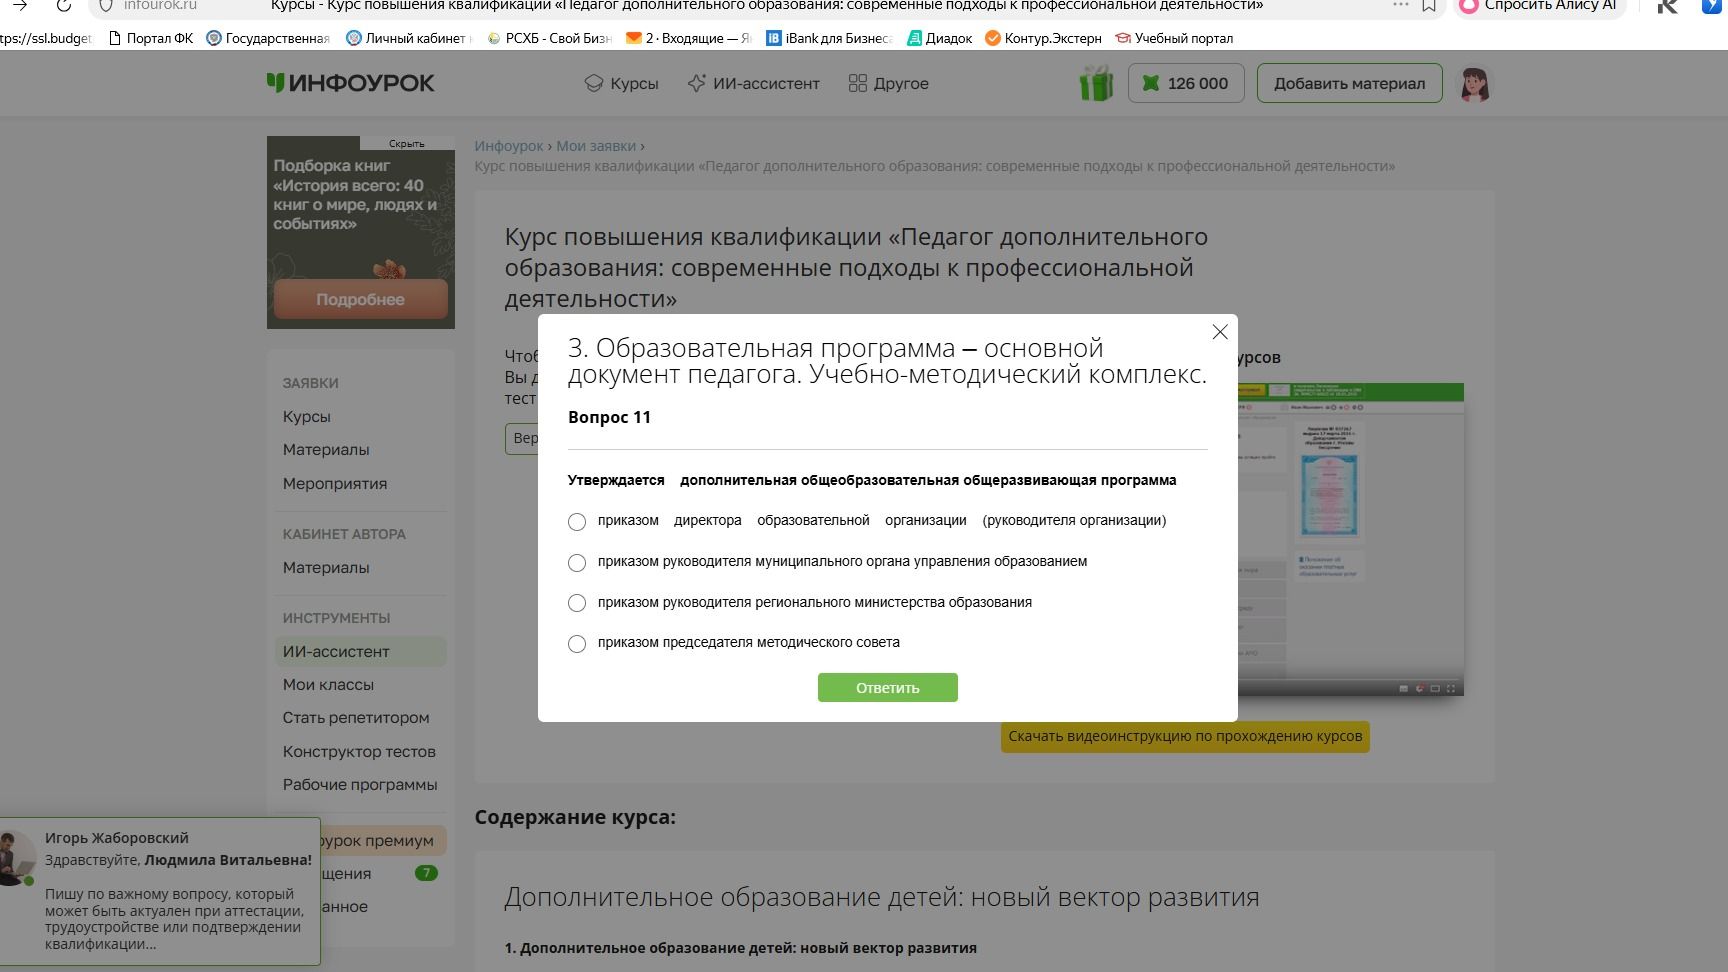This screenshot has width=1728, height=972.
Task: Click Скрыть on the book ad
Action: [x=406, y=143]
